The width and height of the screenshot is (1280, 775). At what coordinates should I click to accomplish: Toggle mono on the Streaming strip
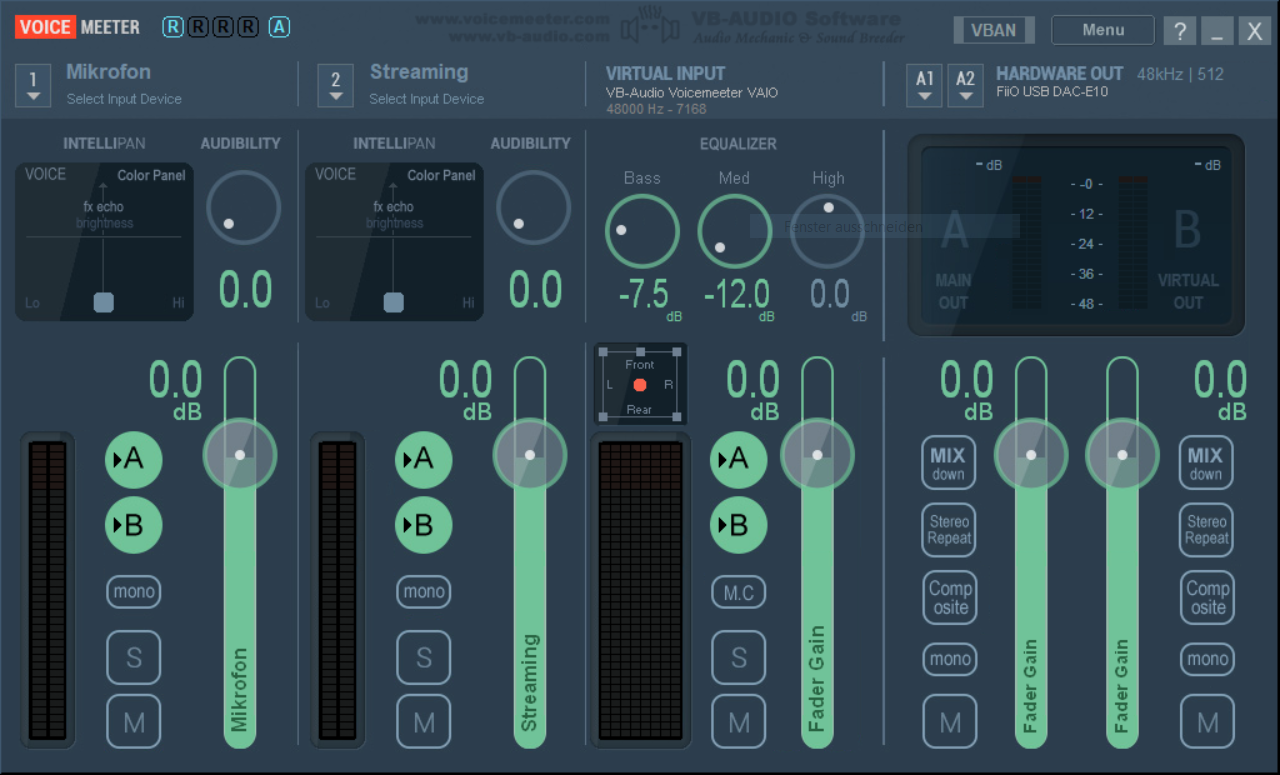pyautogui.click(x=424, y=592)
